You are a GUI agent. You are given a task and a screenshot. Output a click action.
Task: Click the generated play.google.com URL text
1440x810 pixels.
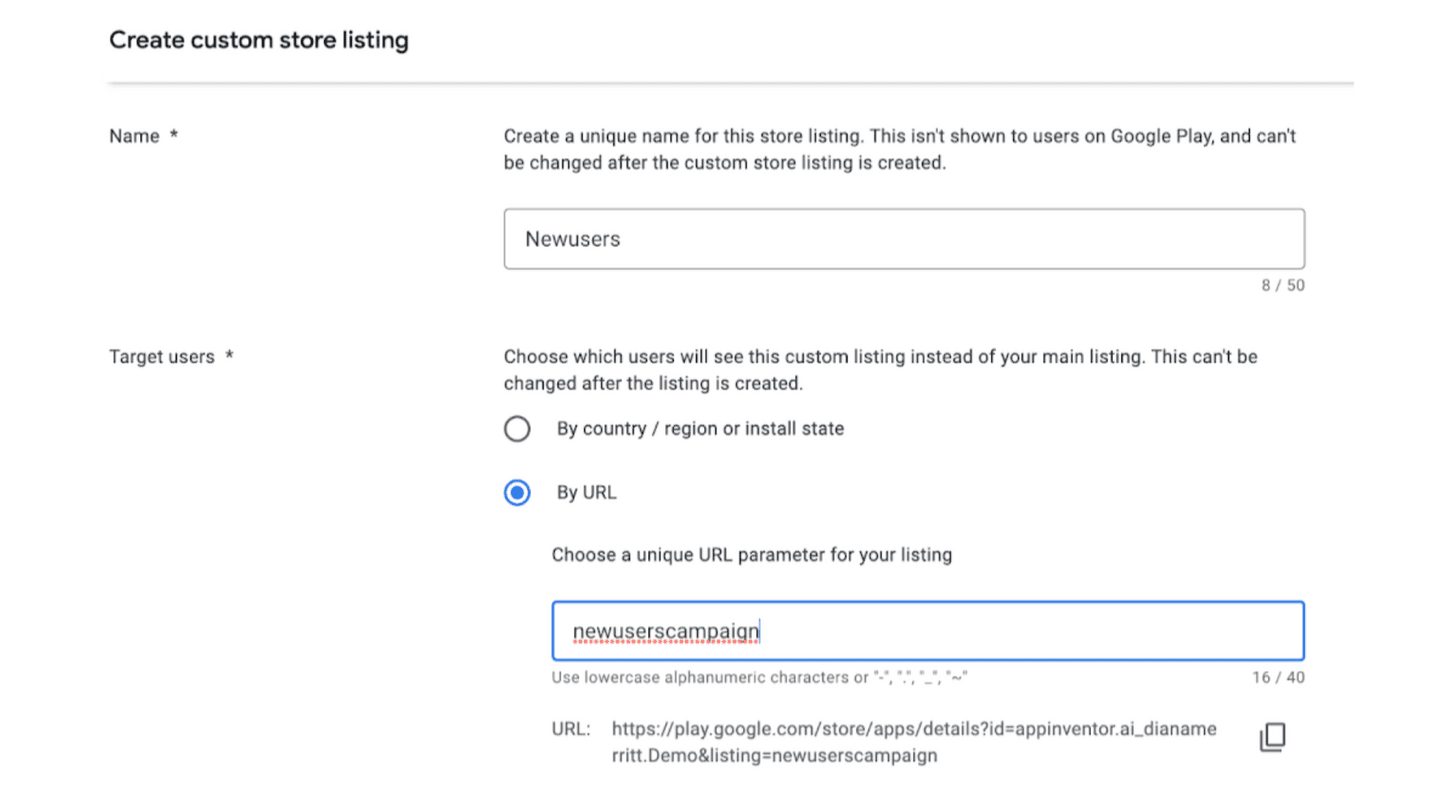coord(913,742)
